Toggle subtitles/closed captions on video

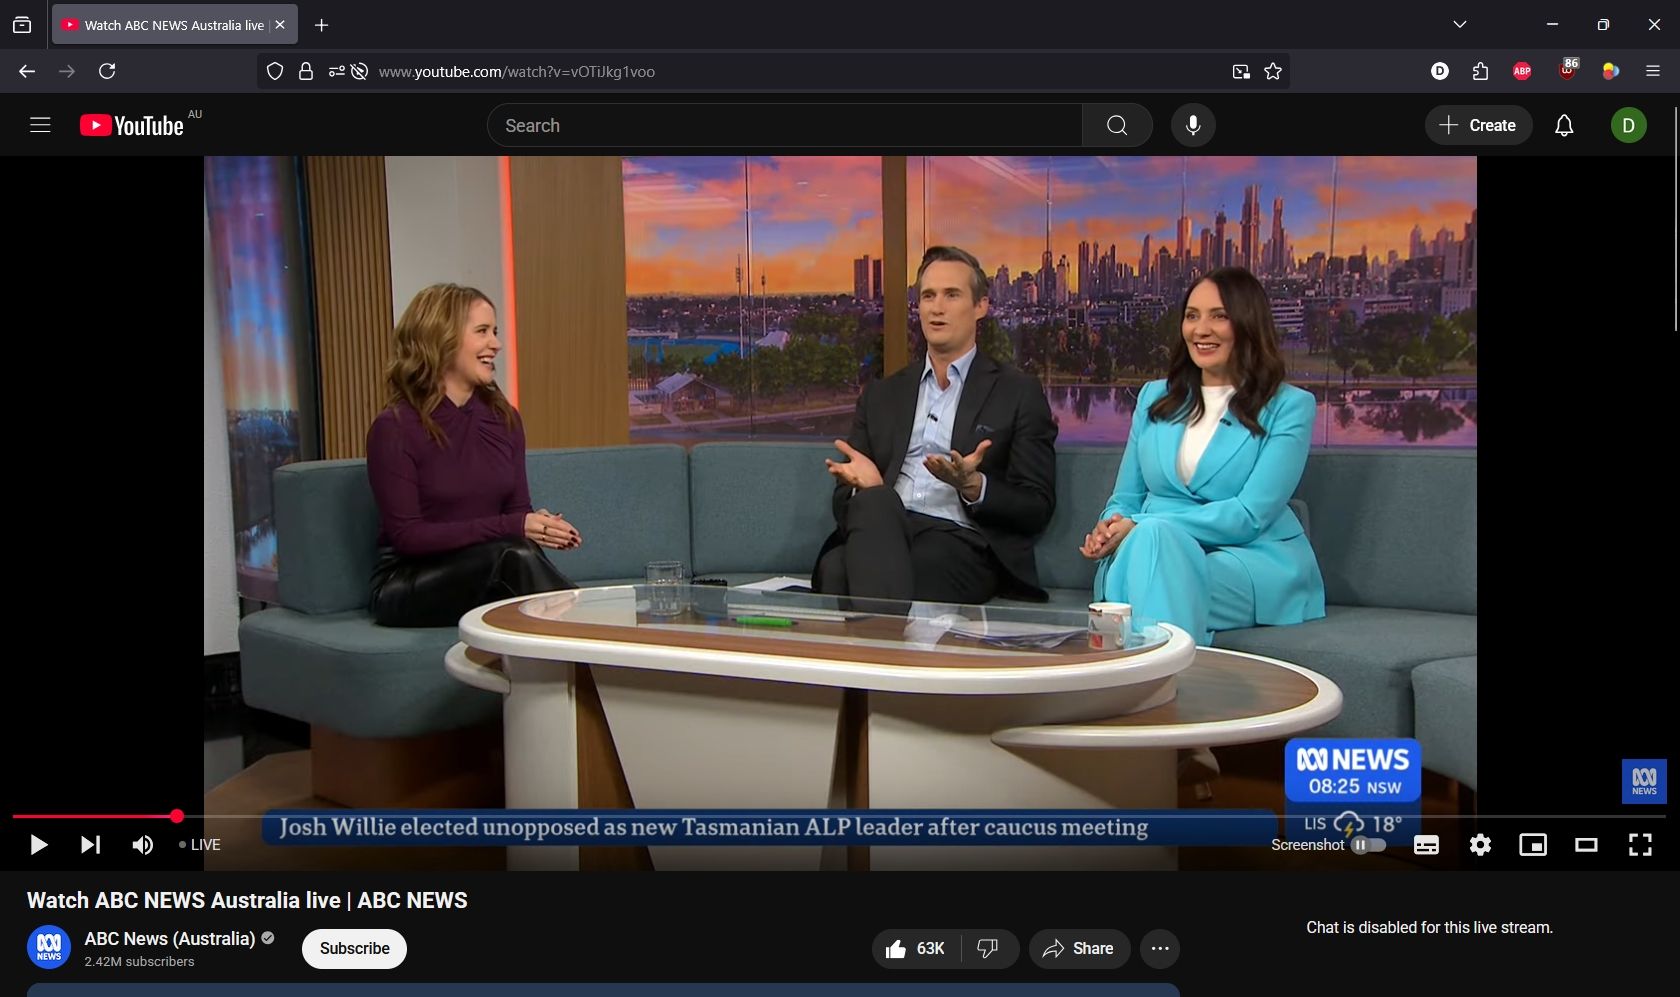tap(1426, 845)
